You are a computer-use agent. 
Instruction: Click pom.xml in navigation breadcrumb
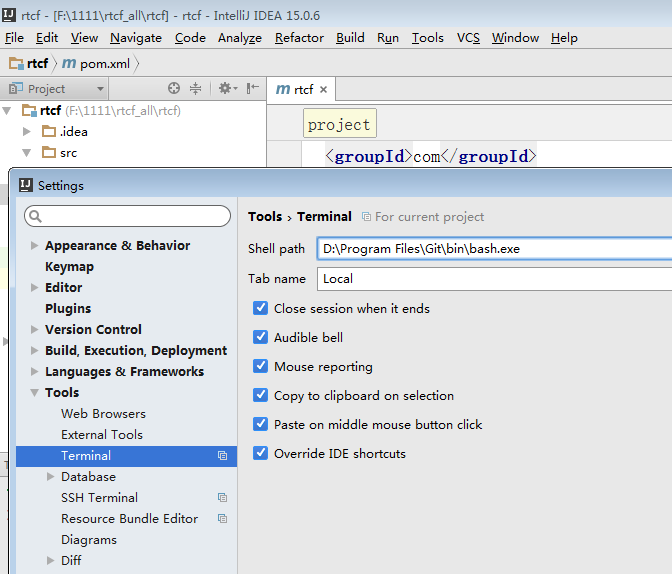coord(105,63)
